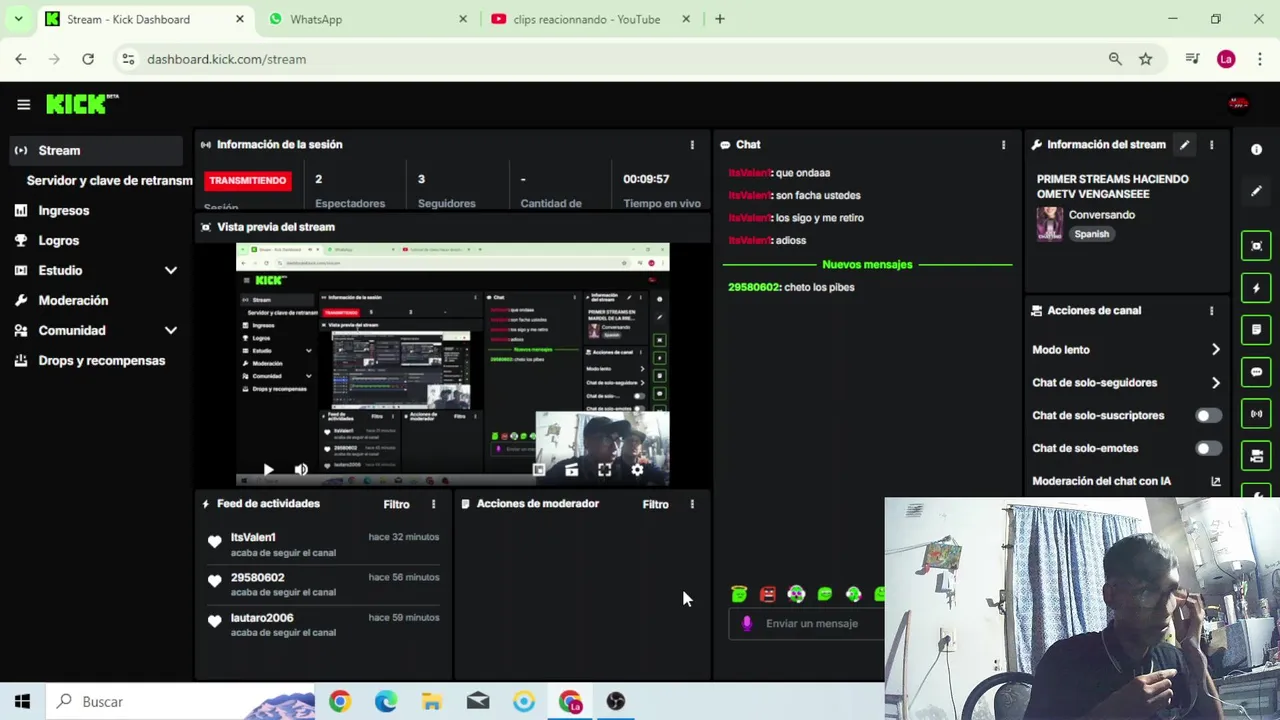Open options for Información de la sesión
The image size is (1280, 720).
point(692,145)
